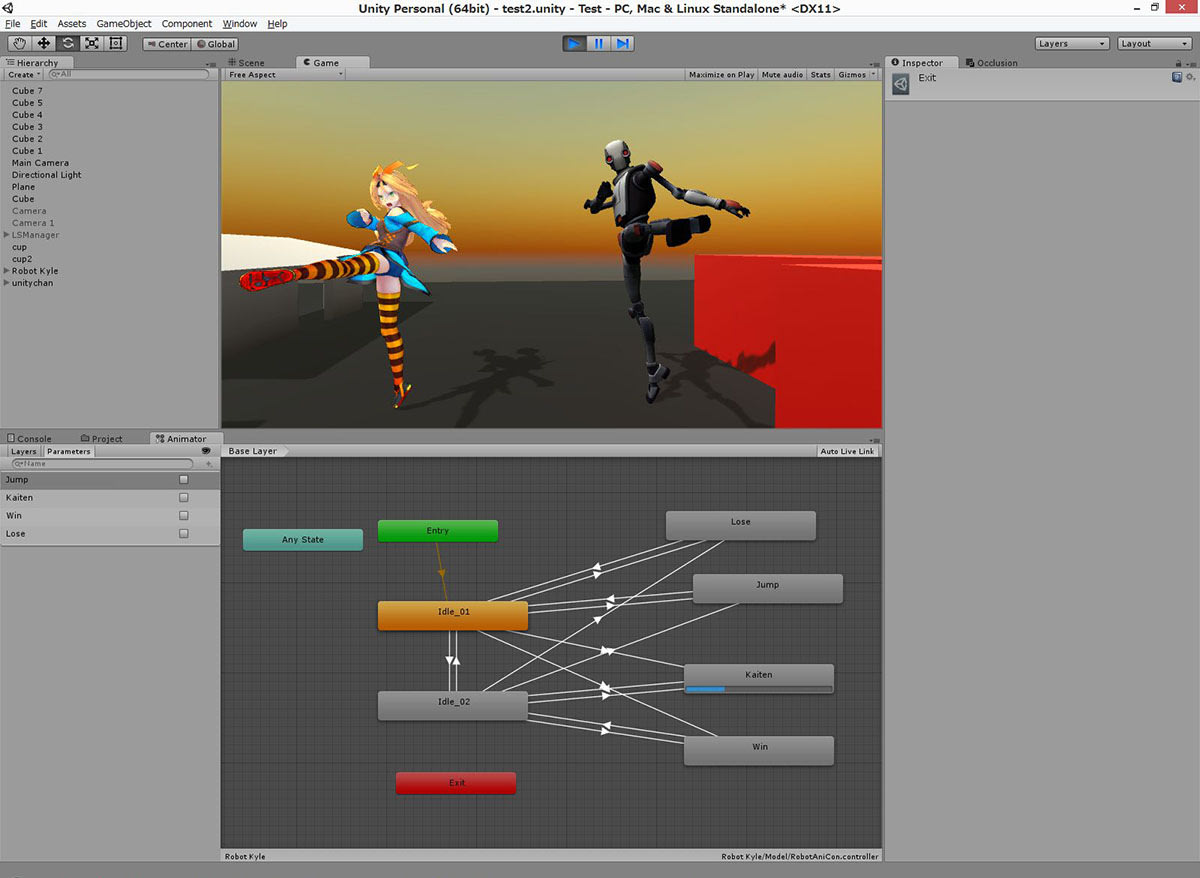Image resolution: width=1200 pixels, height=878 pixels.
Task: Select the Hand tool in the toolbar
Action: [x=20, y=43]
